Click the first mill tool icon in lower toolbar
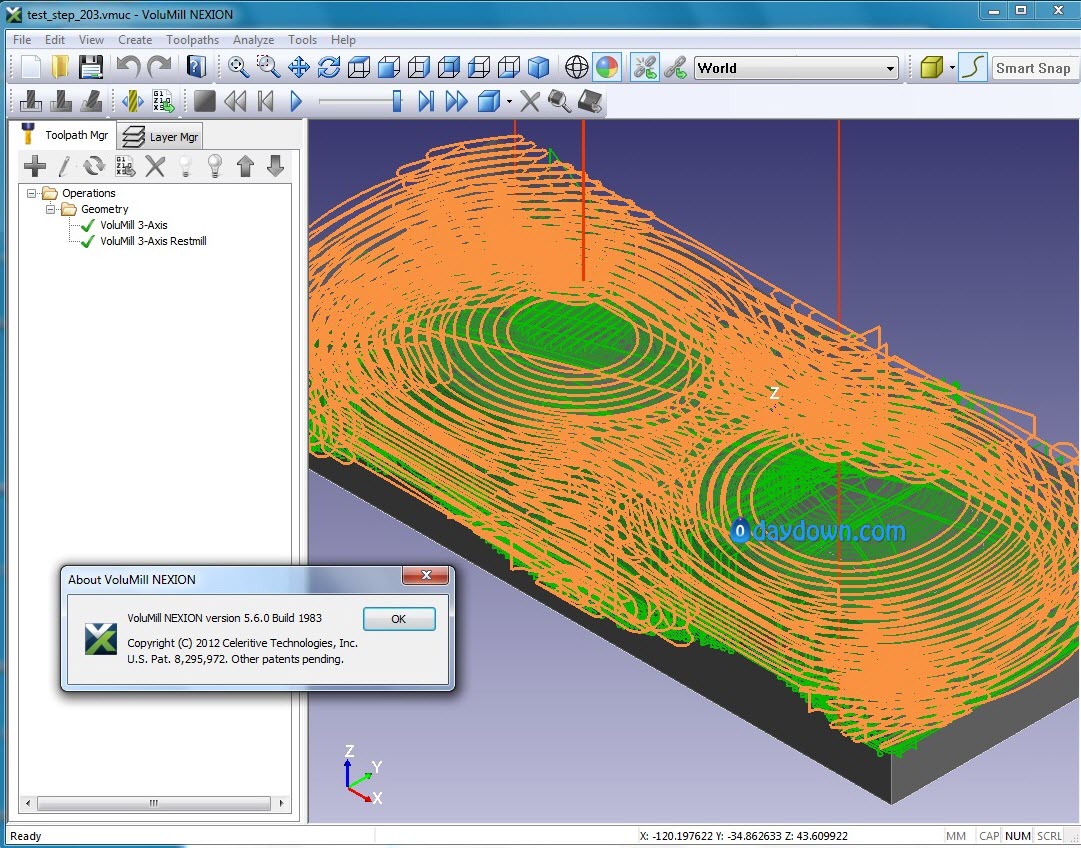Viewport: 1081px width, 848px height. [30, 102]
